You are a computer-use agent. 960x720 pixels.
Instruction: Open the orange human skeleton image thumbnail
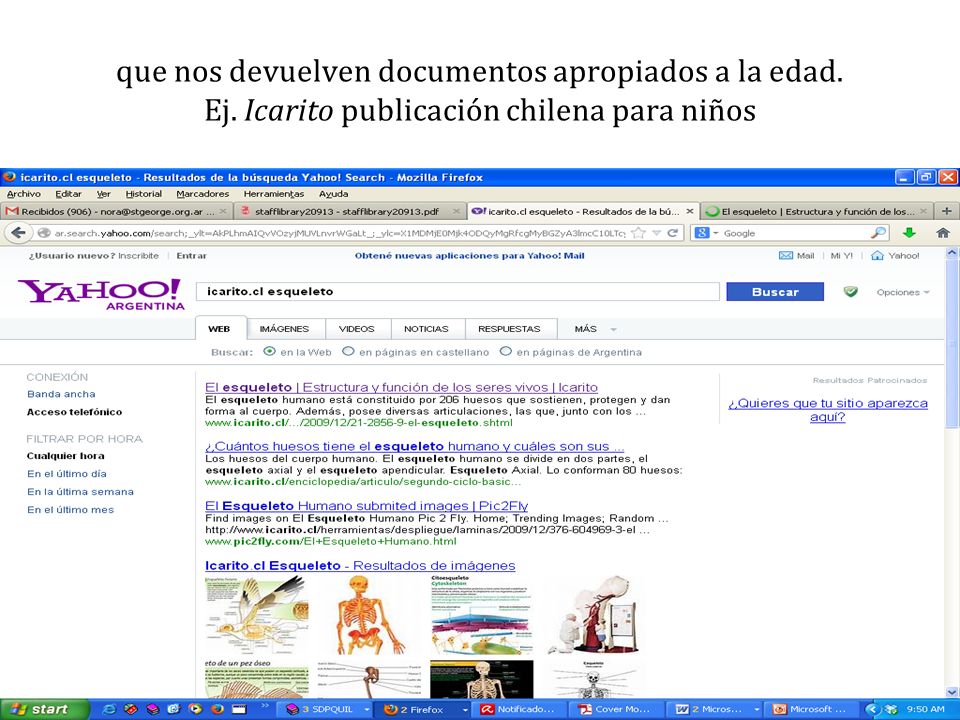tap(371, 616)
